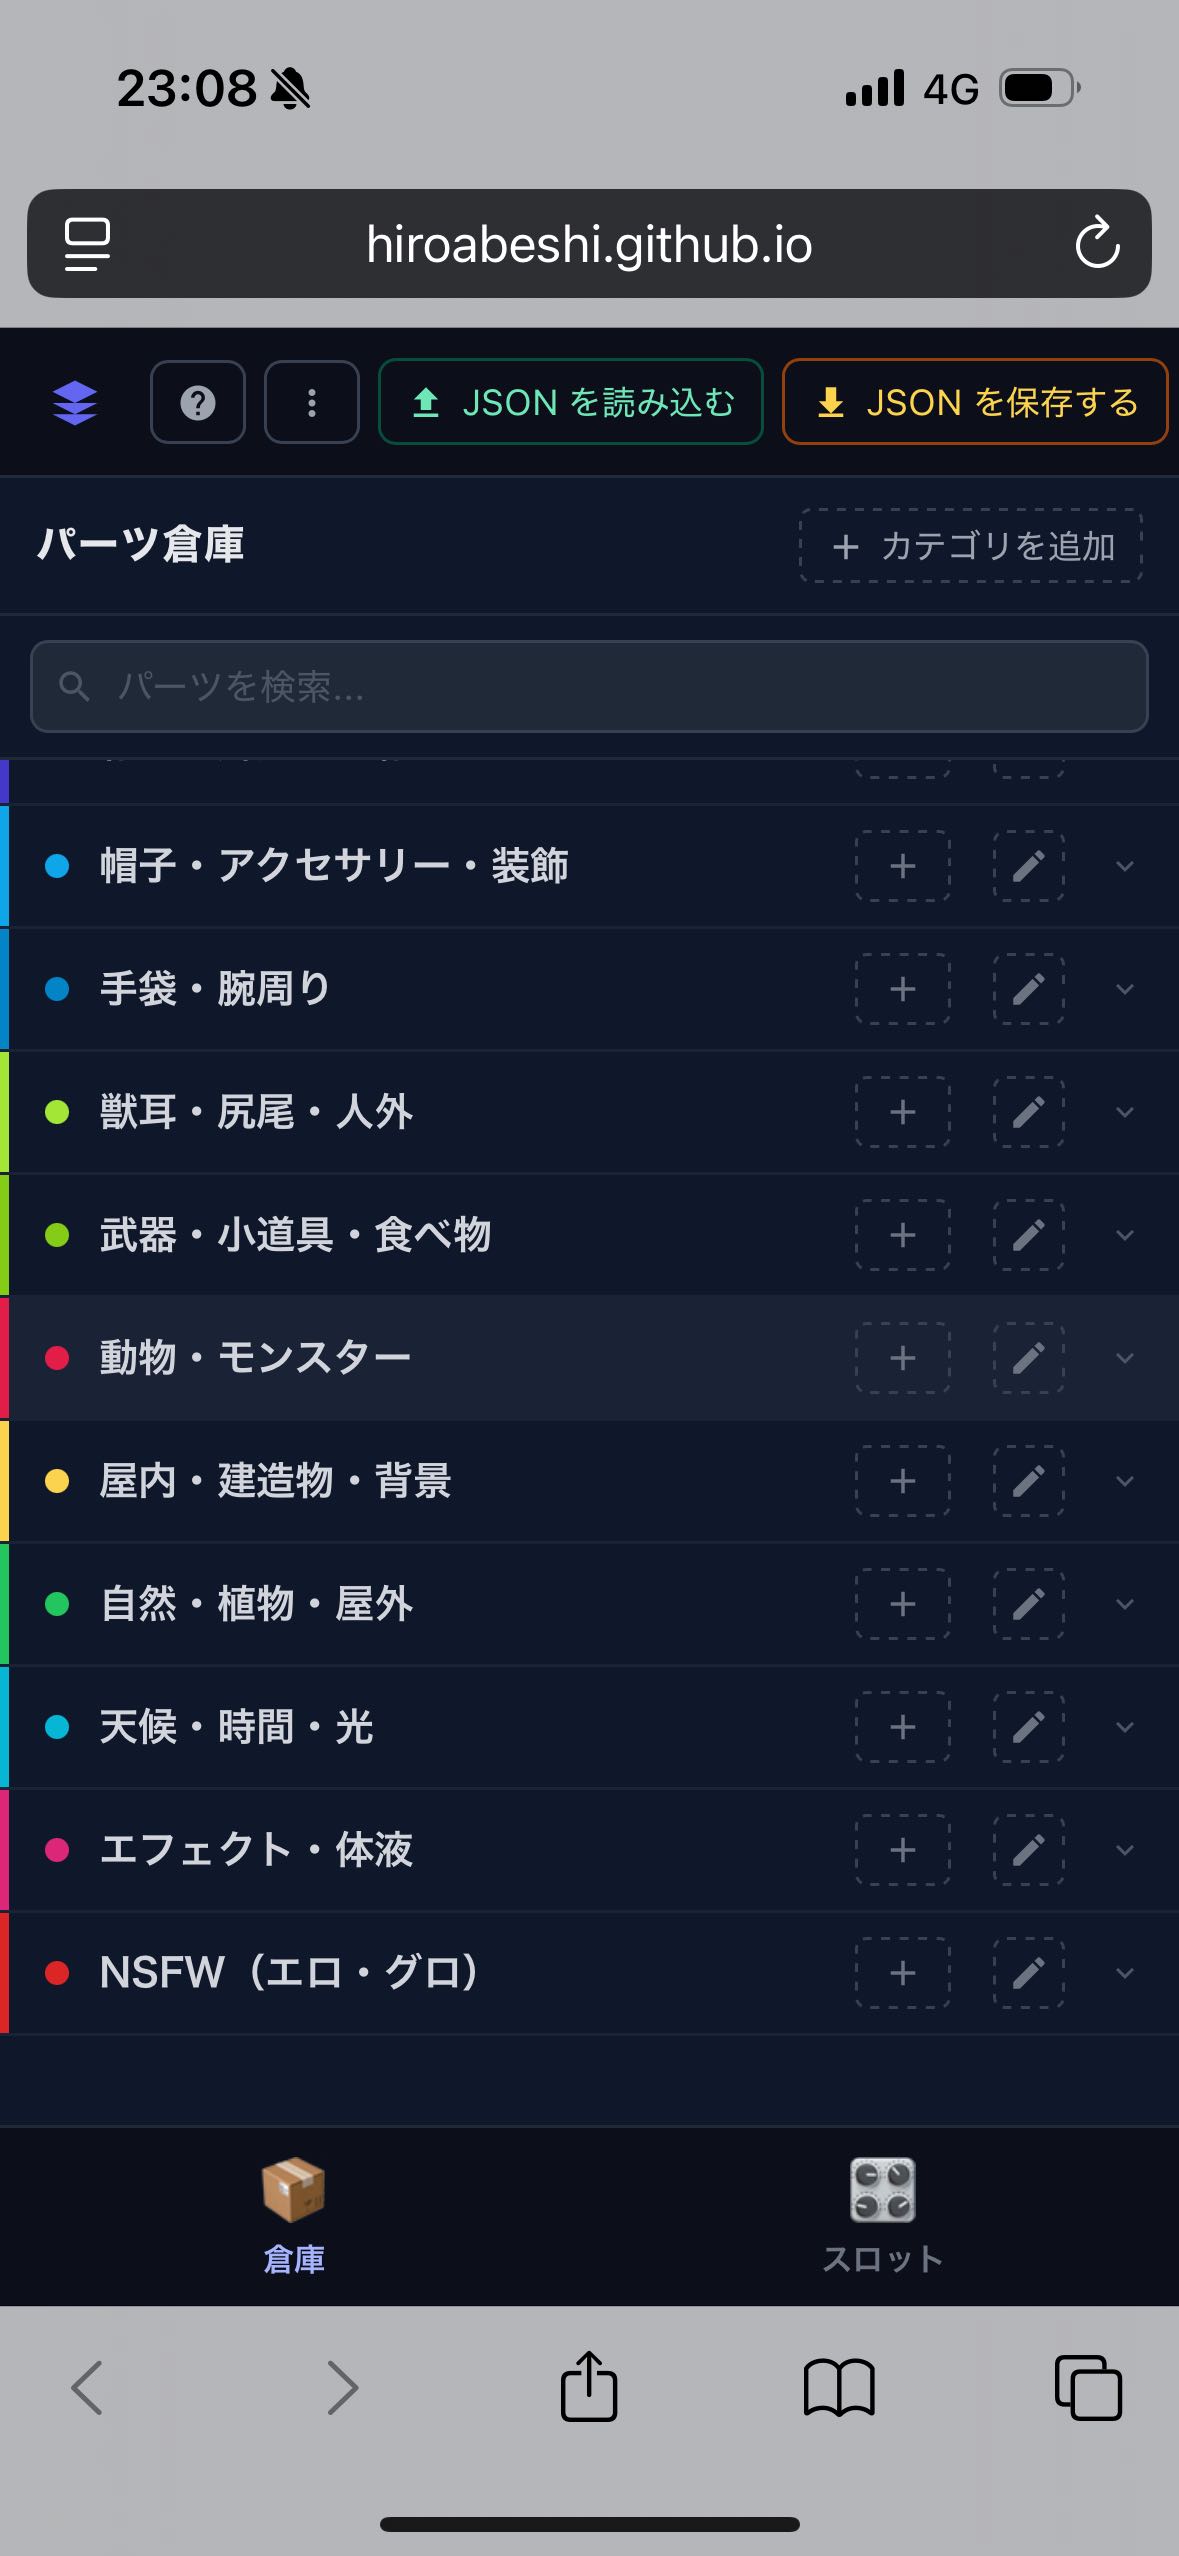Select the 倉庫 tab
1179x2556 pixels.
coord(294,2215)
